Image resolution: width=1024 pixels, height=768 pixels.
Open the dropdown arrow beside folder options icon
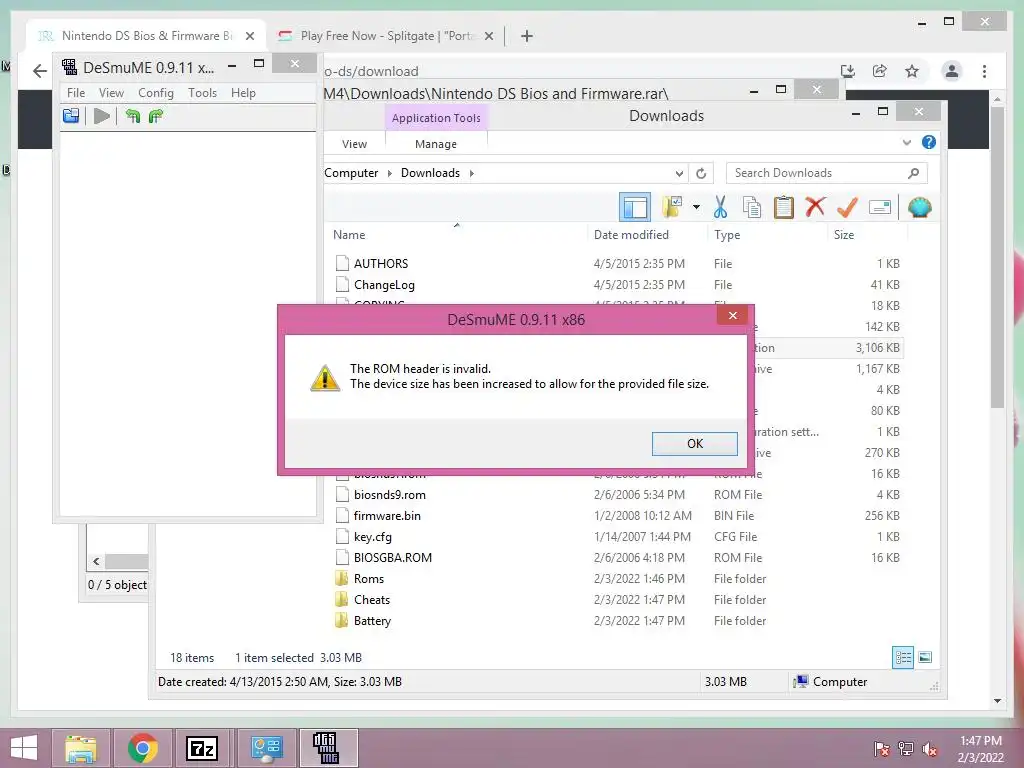point(696,208)
